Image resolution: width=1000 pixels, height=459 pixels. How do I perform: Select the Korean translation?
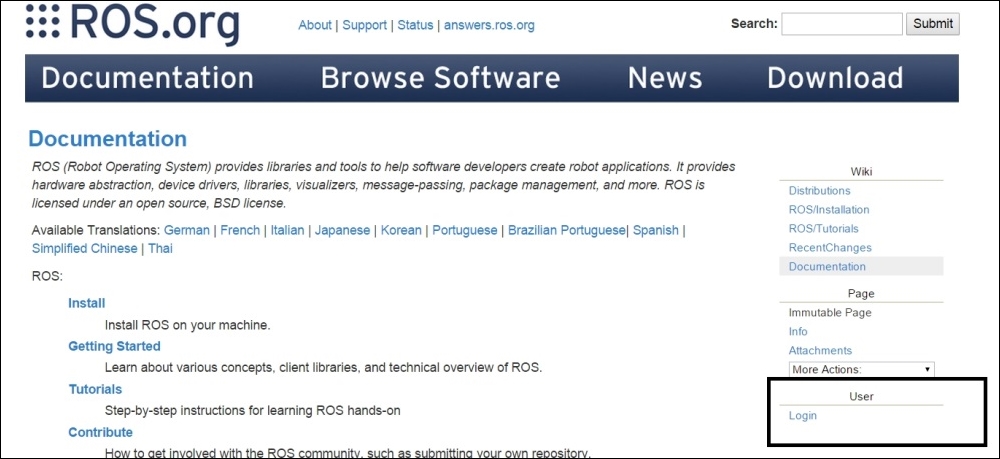(x=401, y=230)
